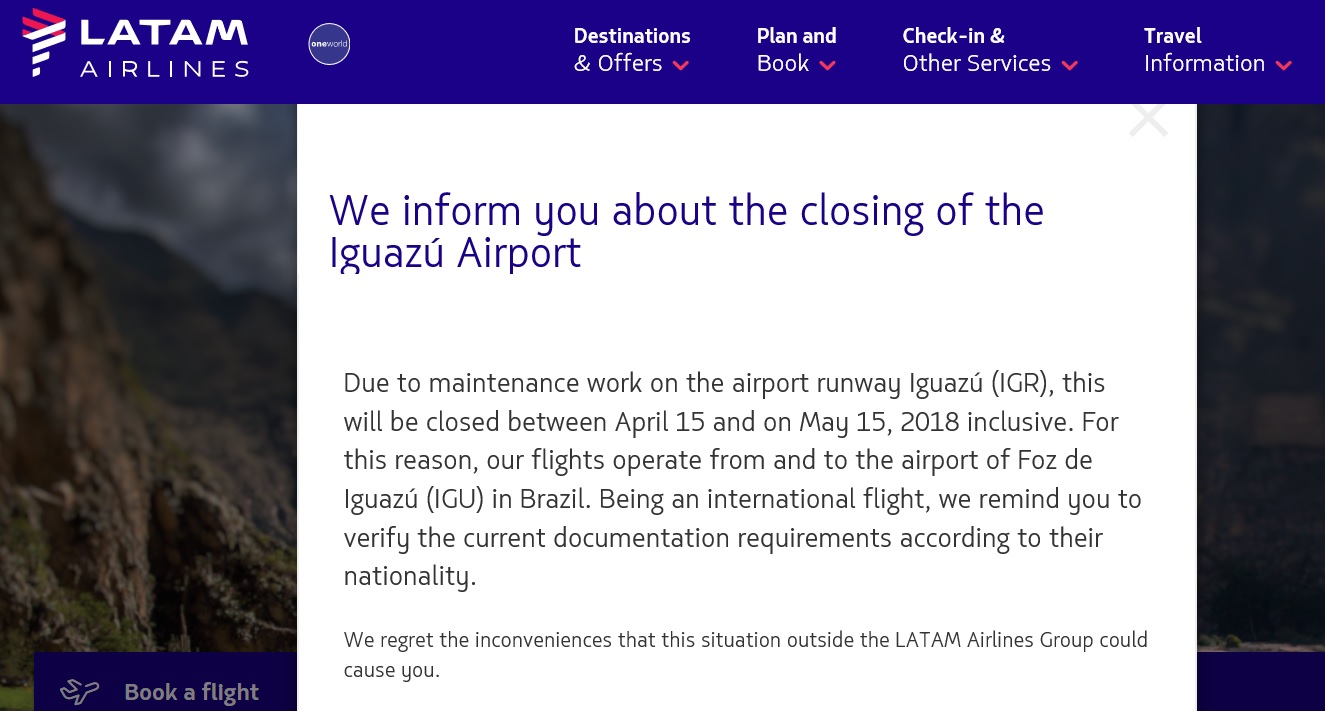This screenshot has width=1325, height=724.
Task: Expand the chevron beside Destinations & Offers
Action: point(681,66)
